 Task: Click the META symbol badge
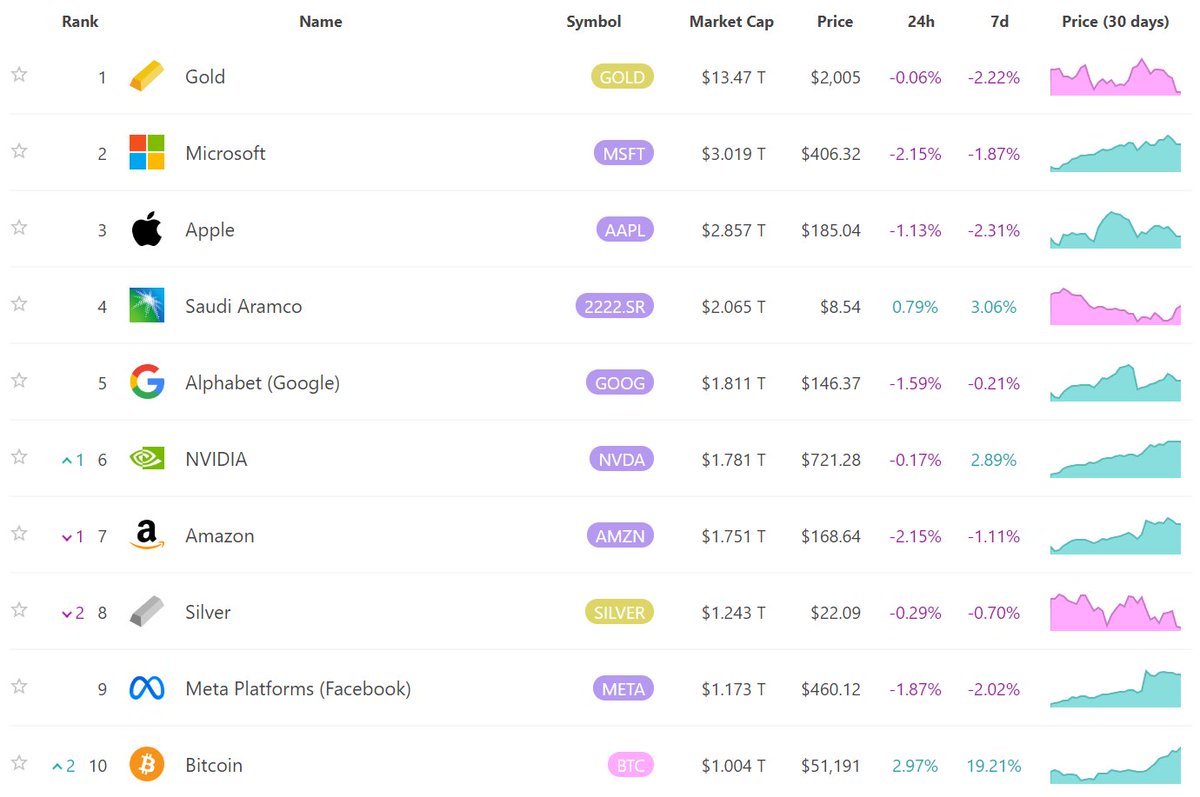623,689
